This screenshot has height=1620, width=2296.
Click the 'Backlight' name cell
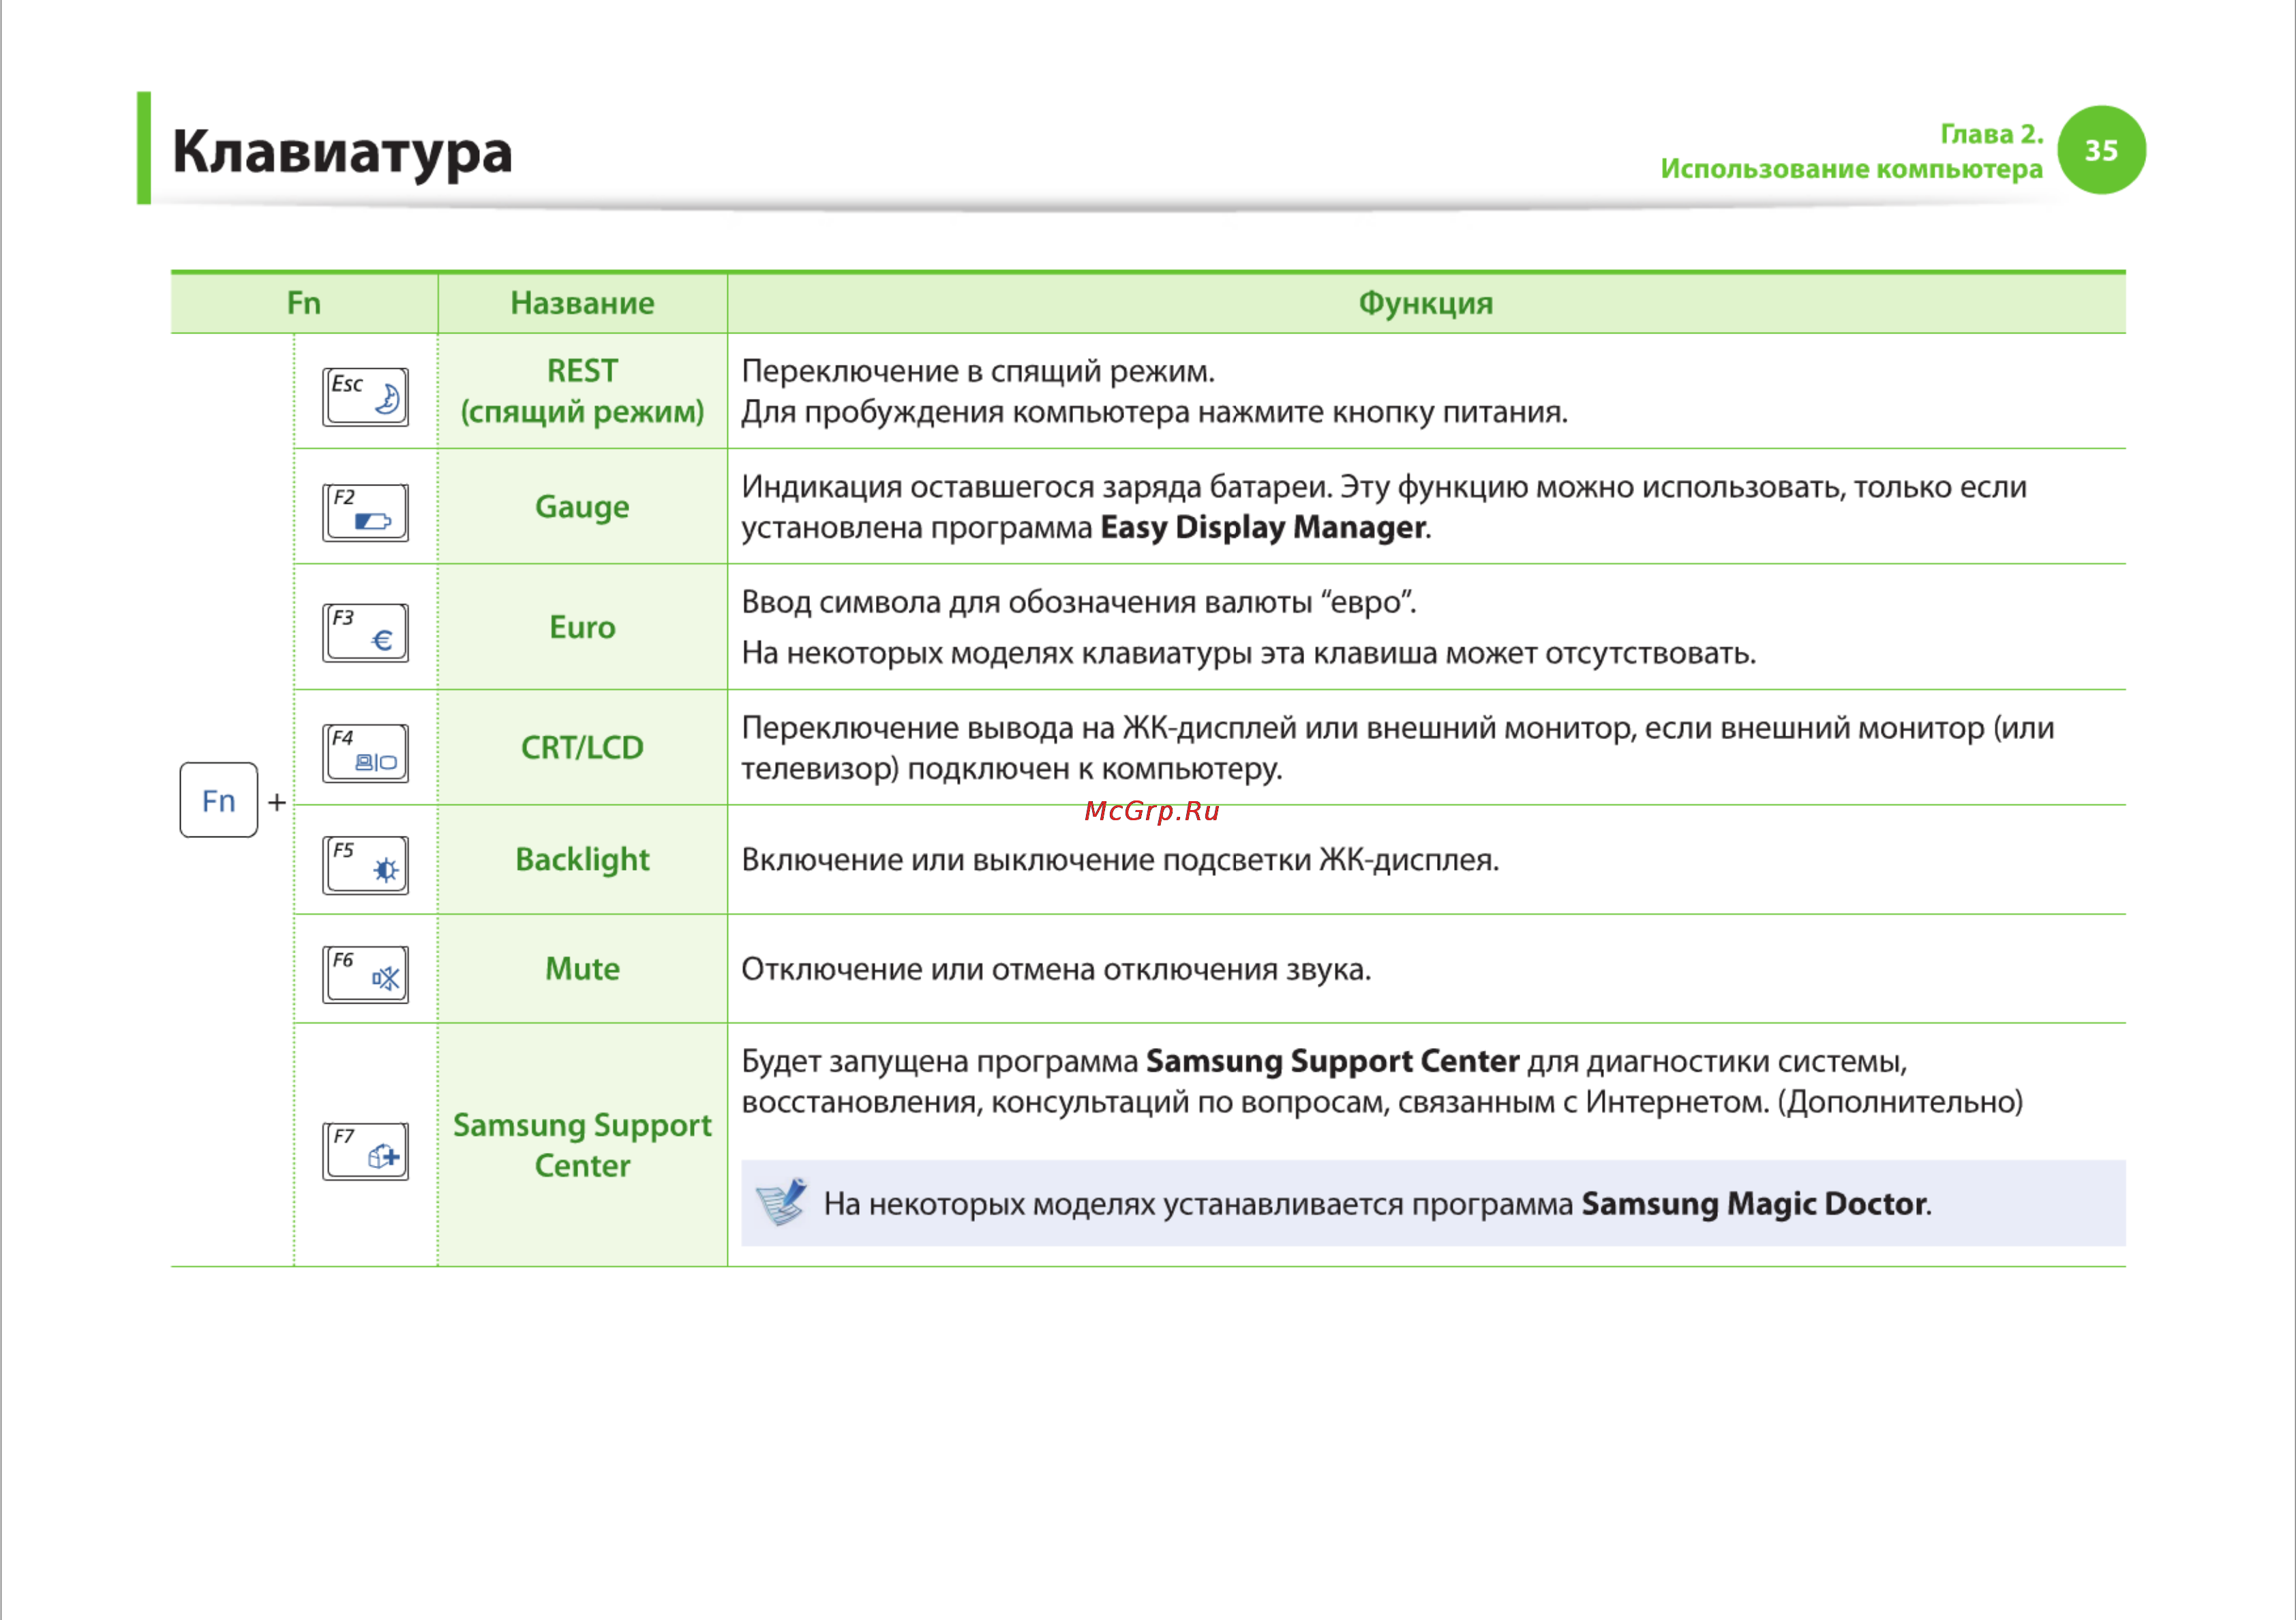pos(582,859)
